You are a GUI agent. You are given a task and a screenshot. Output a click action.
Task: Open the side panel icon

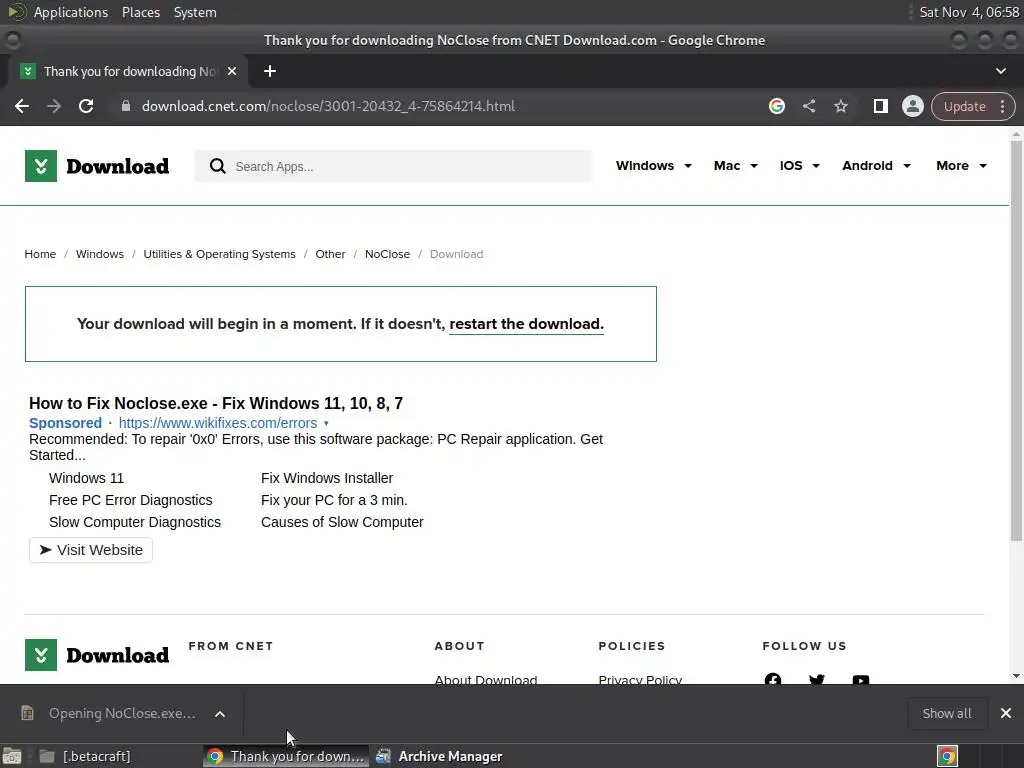[x=880, y=106]
